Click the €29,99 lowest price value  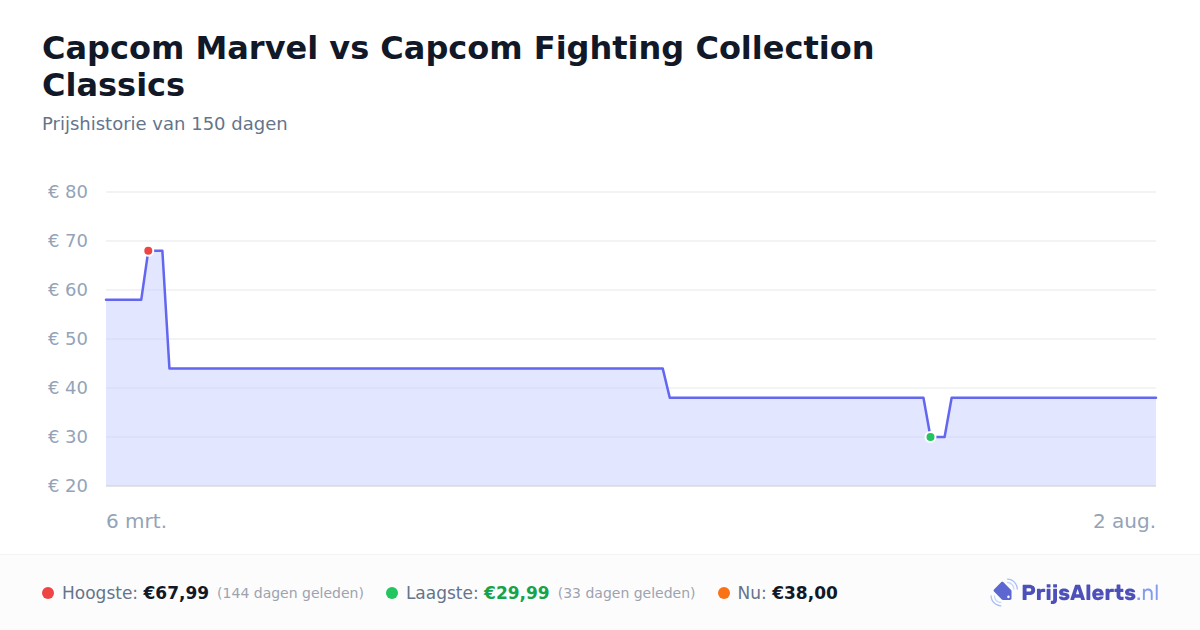tap(517, 593)
